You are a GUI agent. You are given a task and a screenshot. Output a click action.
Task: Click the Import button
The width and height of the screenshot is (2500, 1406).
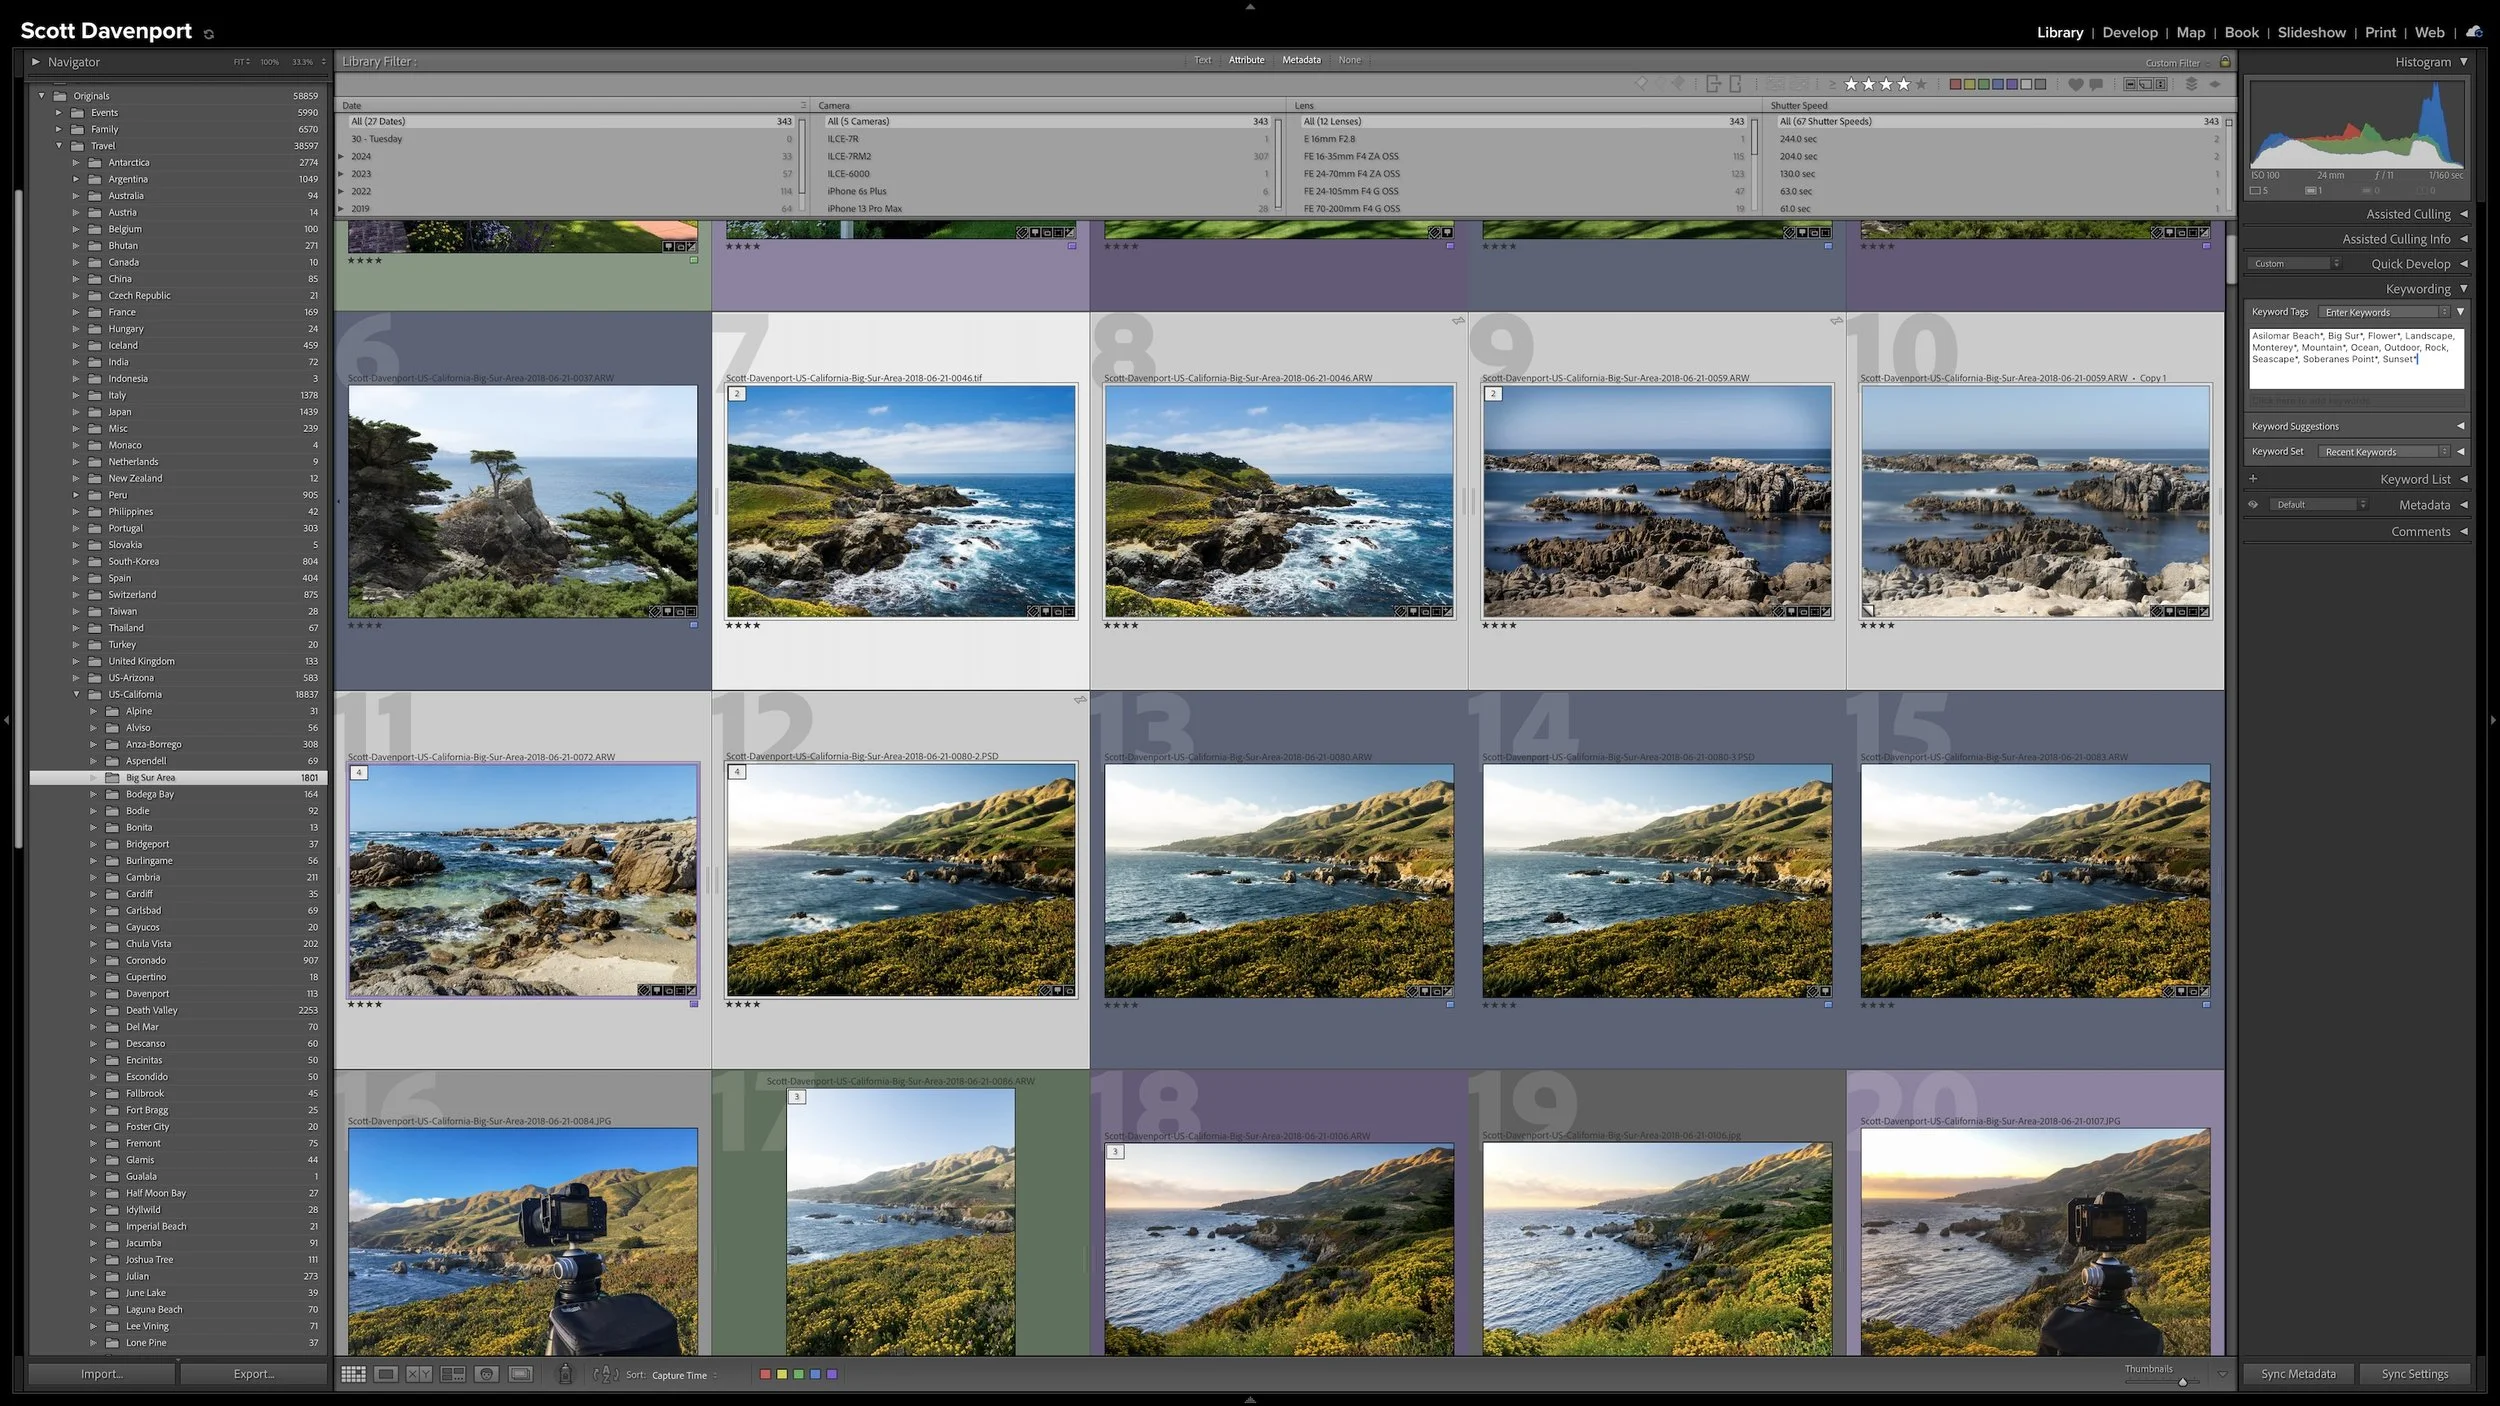(102, 1374)
